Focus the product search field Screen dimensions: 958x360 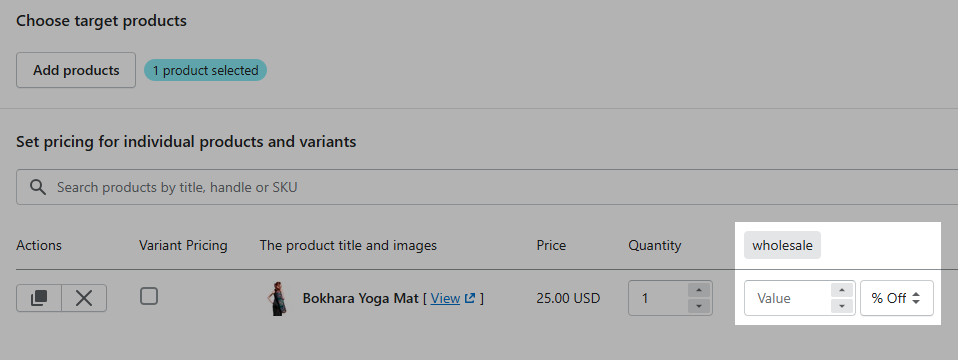click(487, 187)
